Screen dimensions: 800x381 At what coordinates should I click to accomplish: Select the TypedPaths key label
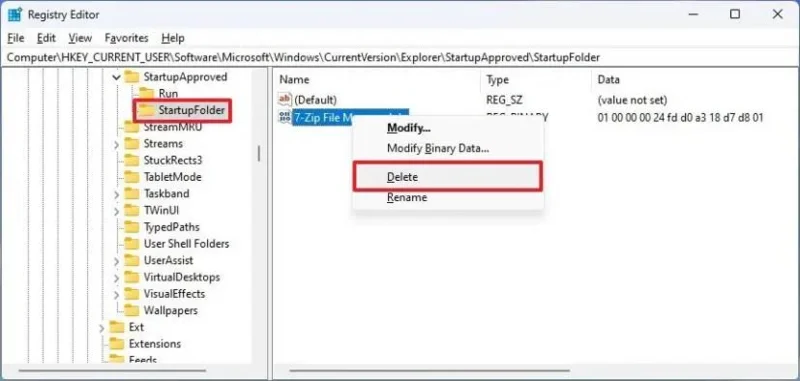tap(171, 227)
